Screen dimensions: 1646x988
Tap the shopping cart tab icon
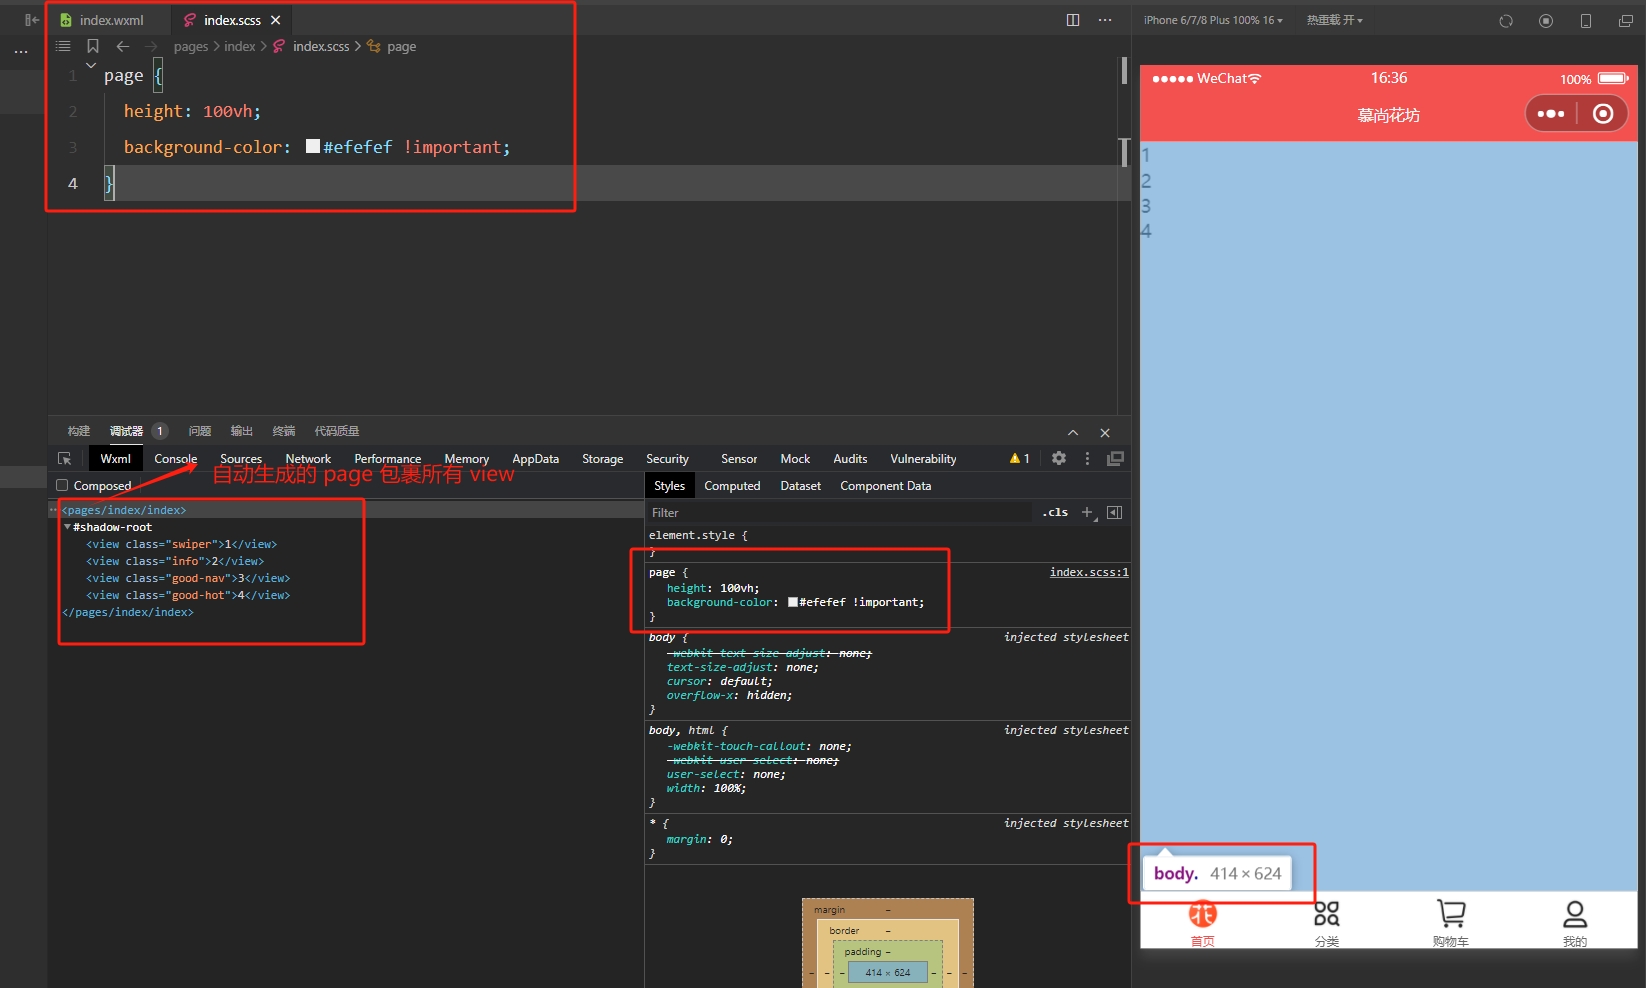[x=1450, y=914]
